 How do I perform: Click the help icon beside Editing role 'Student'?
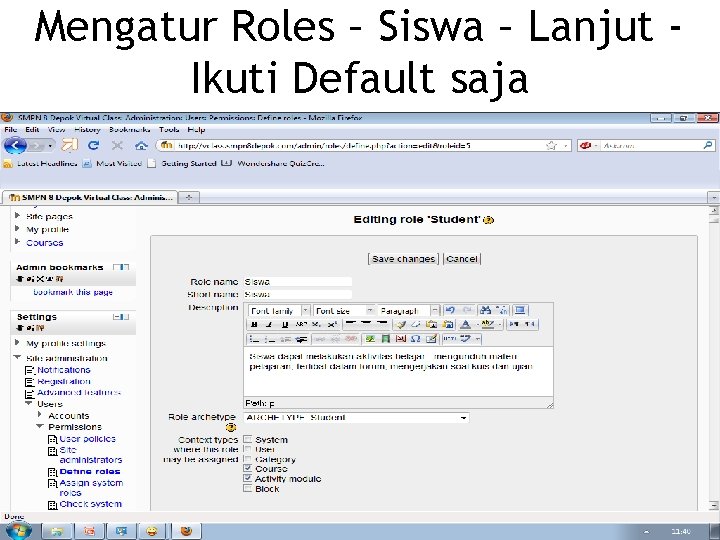489,220
